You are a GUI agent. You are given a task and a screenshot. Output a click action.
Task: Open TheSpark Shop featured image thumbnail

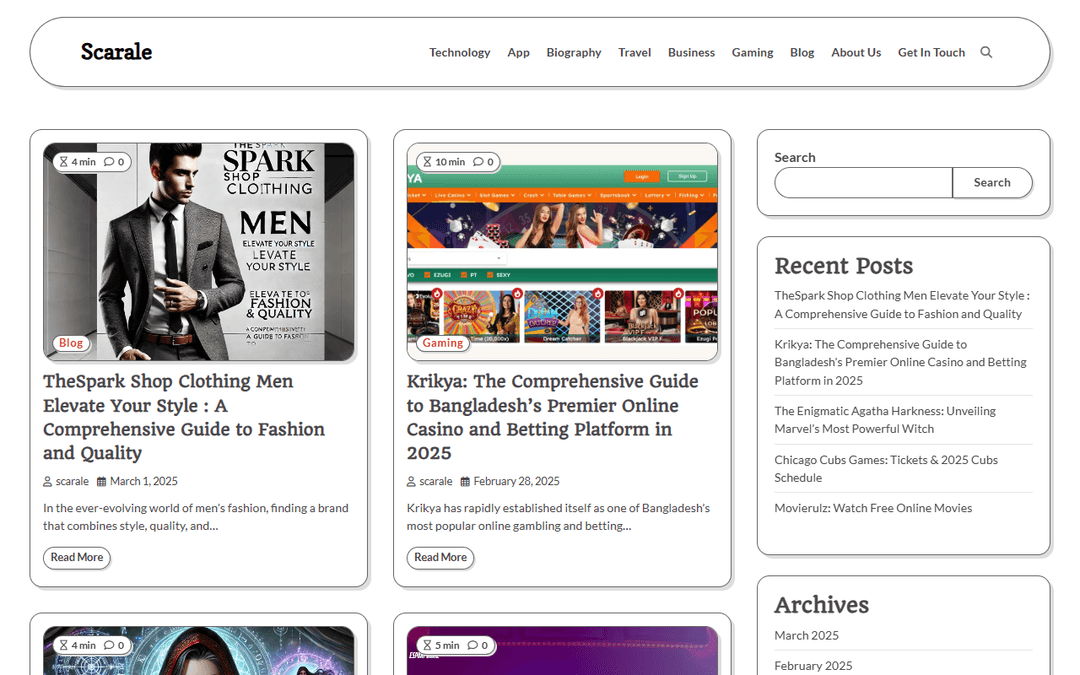pos(198,252)
